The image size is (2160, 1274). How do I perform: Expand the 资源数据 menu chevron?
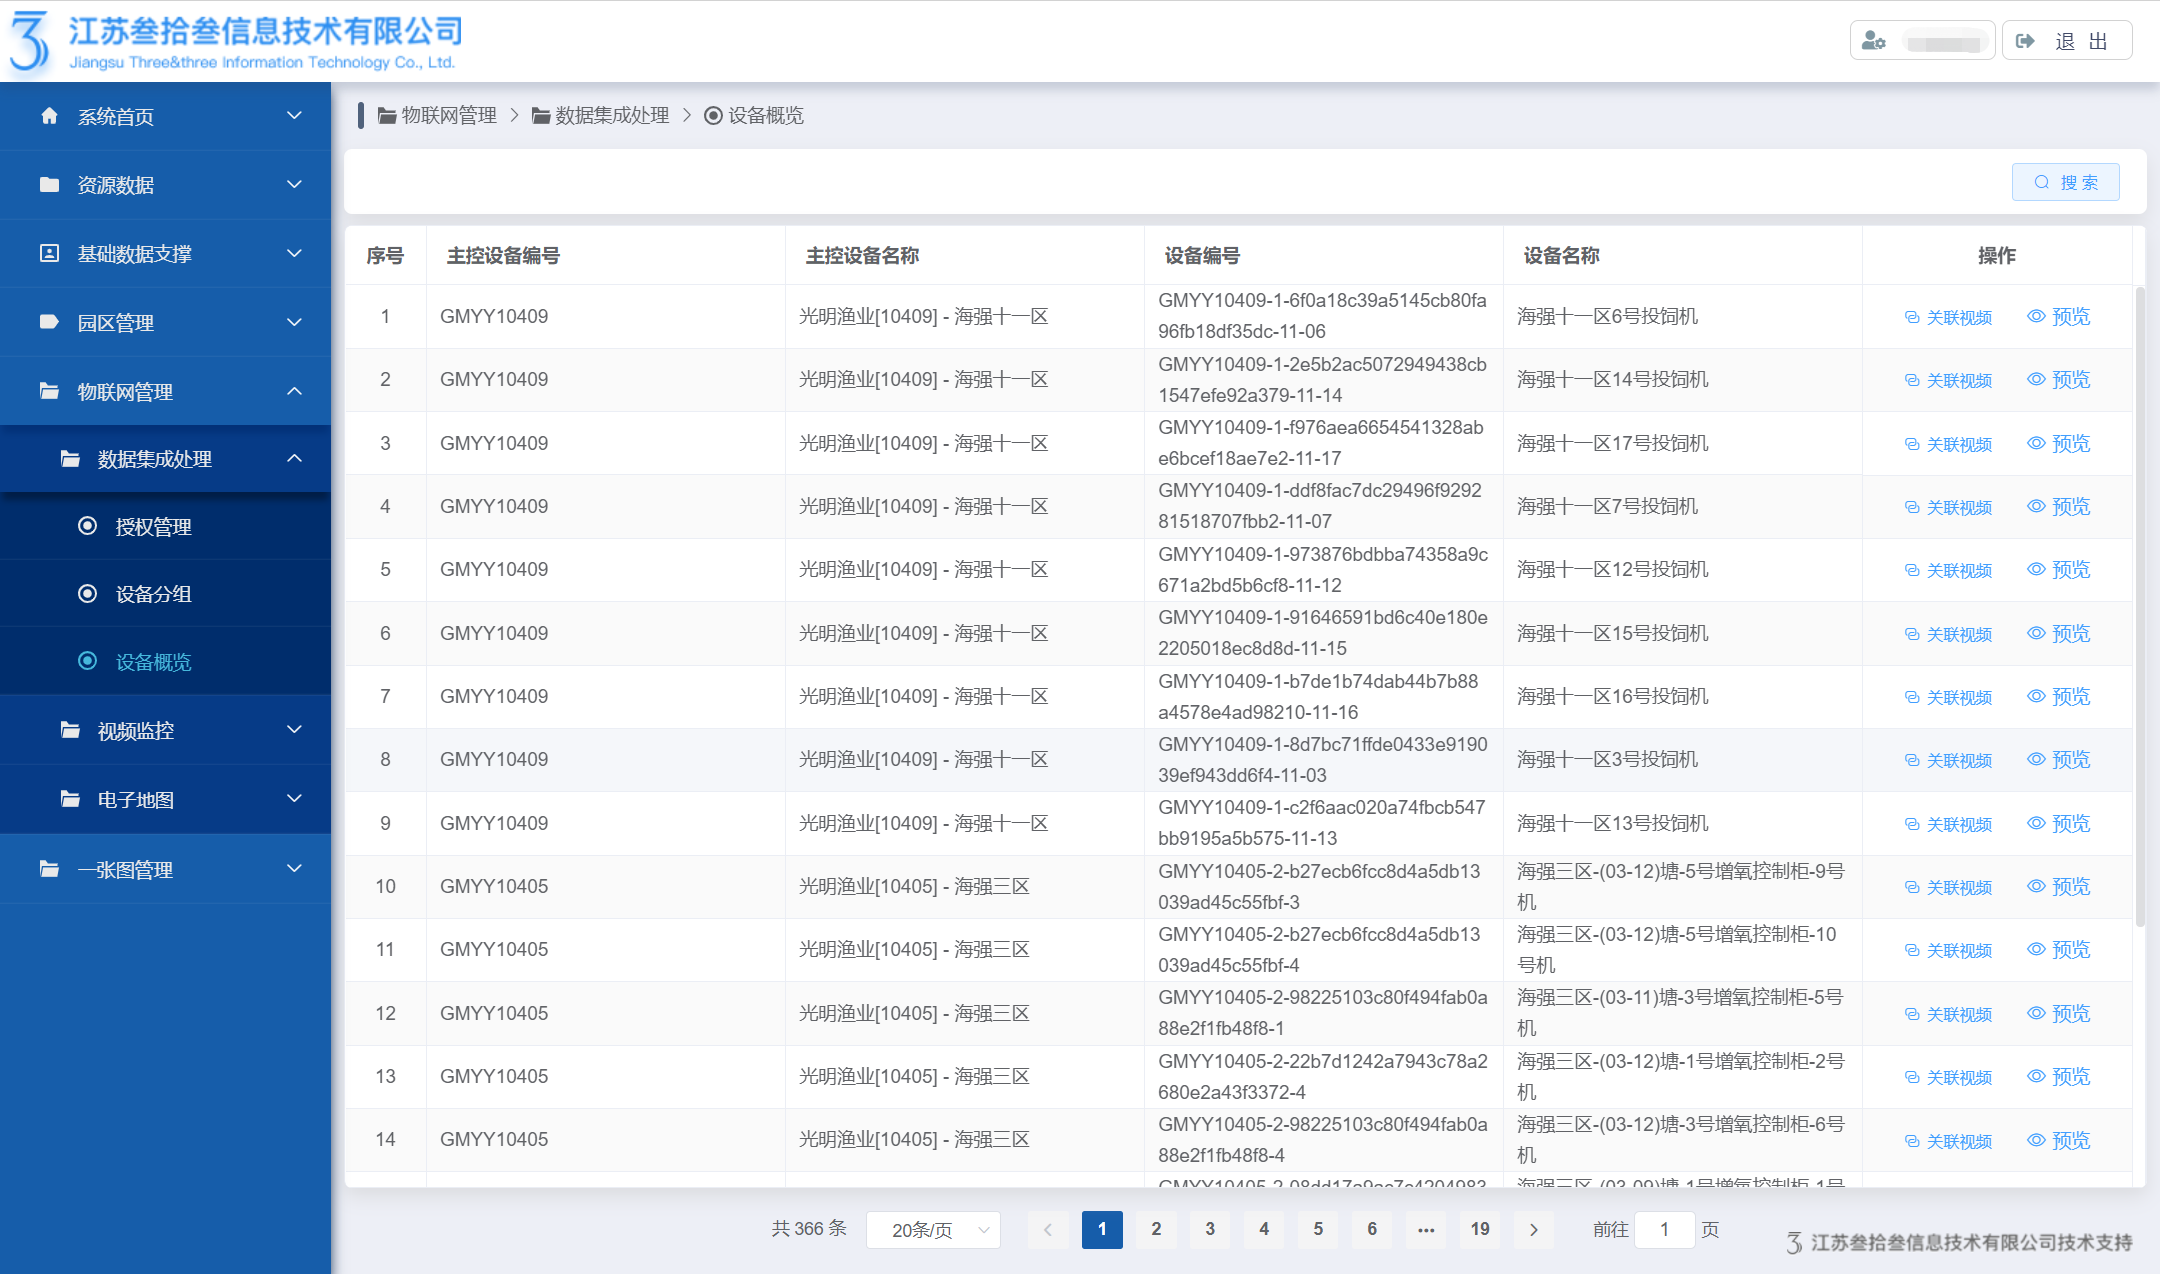click(x=294, y=185)
